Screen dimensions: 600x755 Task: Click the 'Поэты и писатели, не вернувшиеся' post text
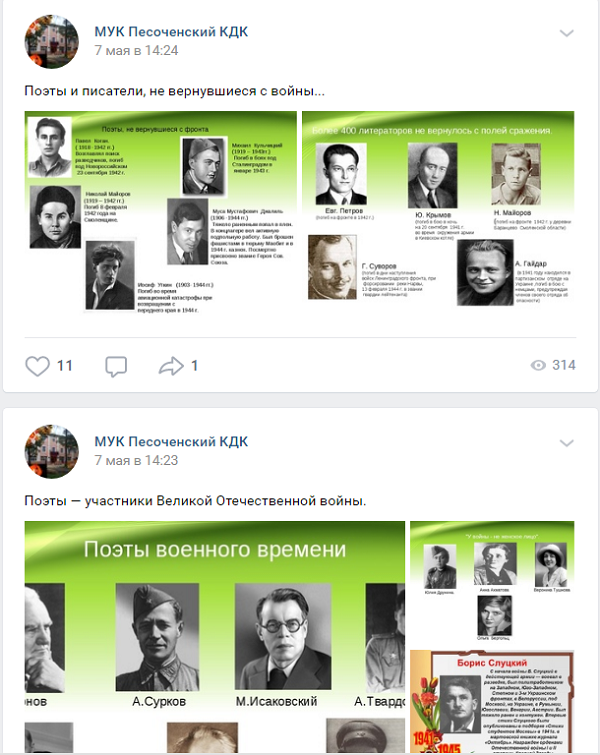coord(174,91)
